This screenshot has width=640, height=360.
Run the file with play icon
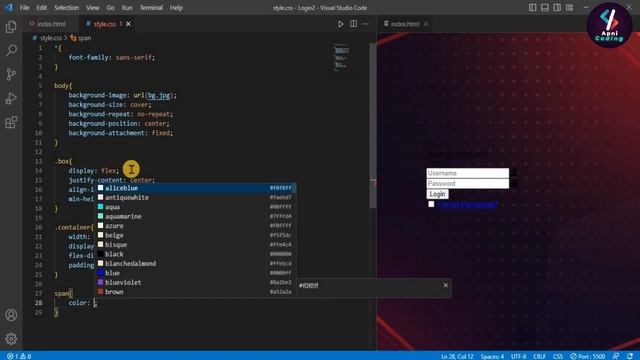[340, 24]
